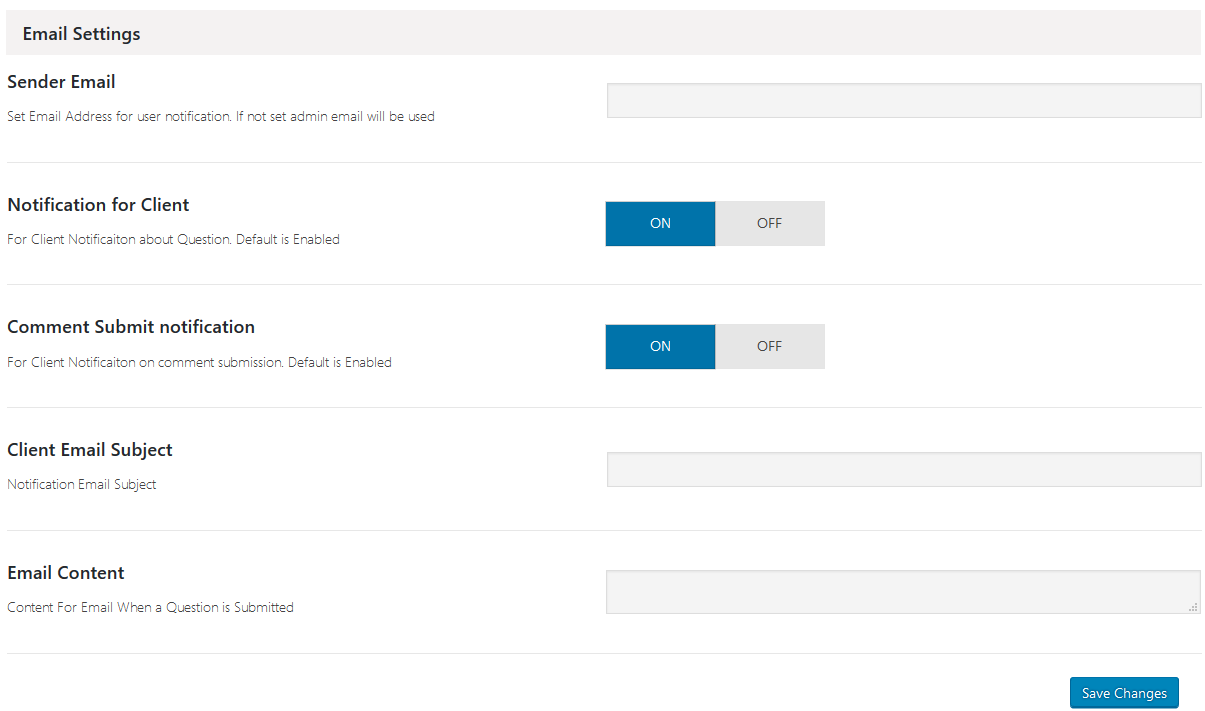Image resolution: width=1205 pixels, height=711 pixels.
Task: Click the 'Notificaiton on comment submission' description text
Action: coord(199,363)
